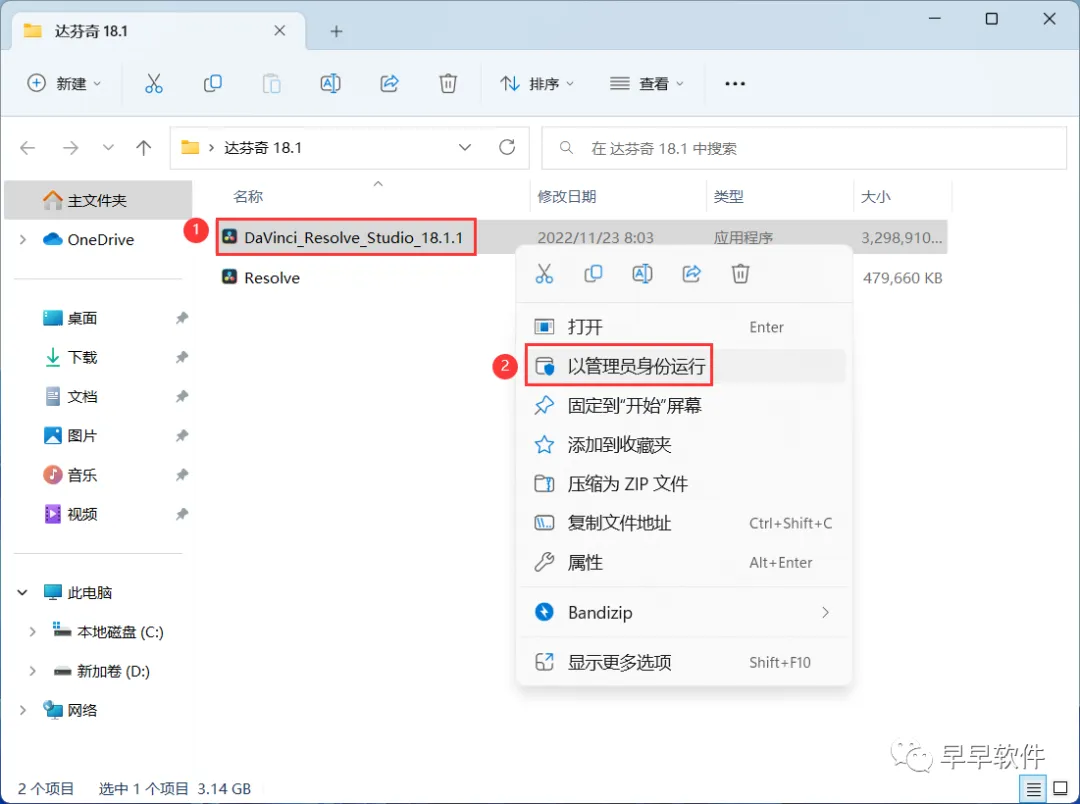
Task: Switch to details view in the status bar
Action: tap(1033, 788)
